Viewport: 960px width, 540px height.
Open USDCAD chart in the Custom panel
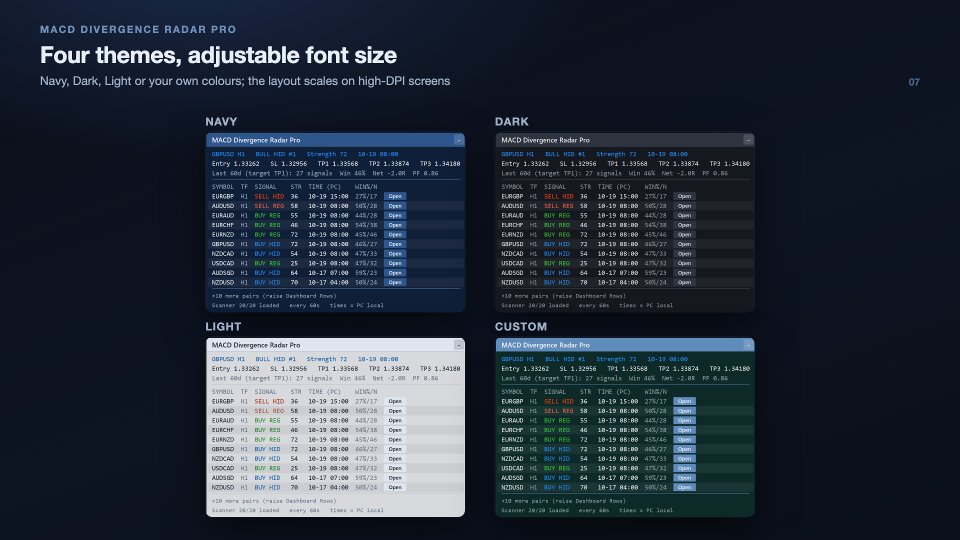click(684, 468)
